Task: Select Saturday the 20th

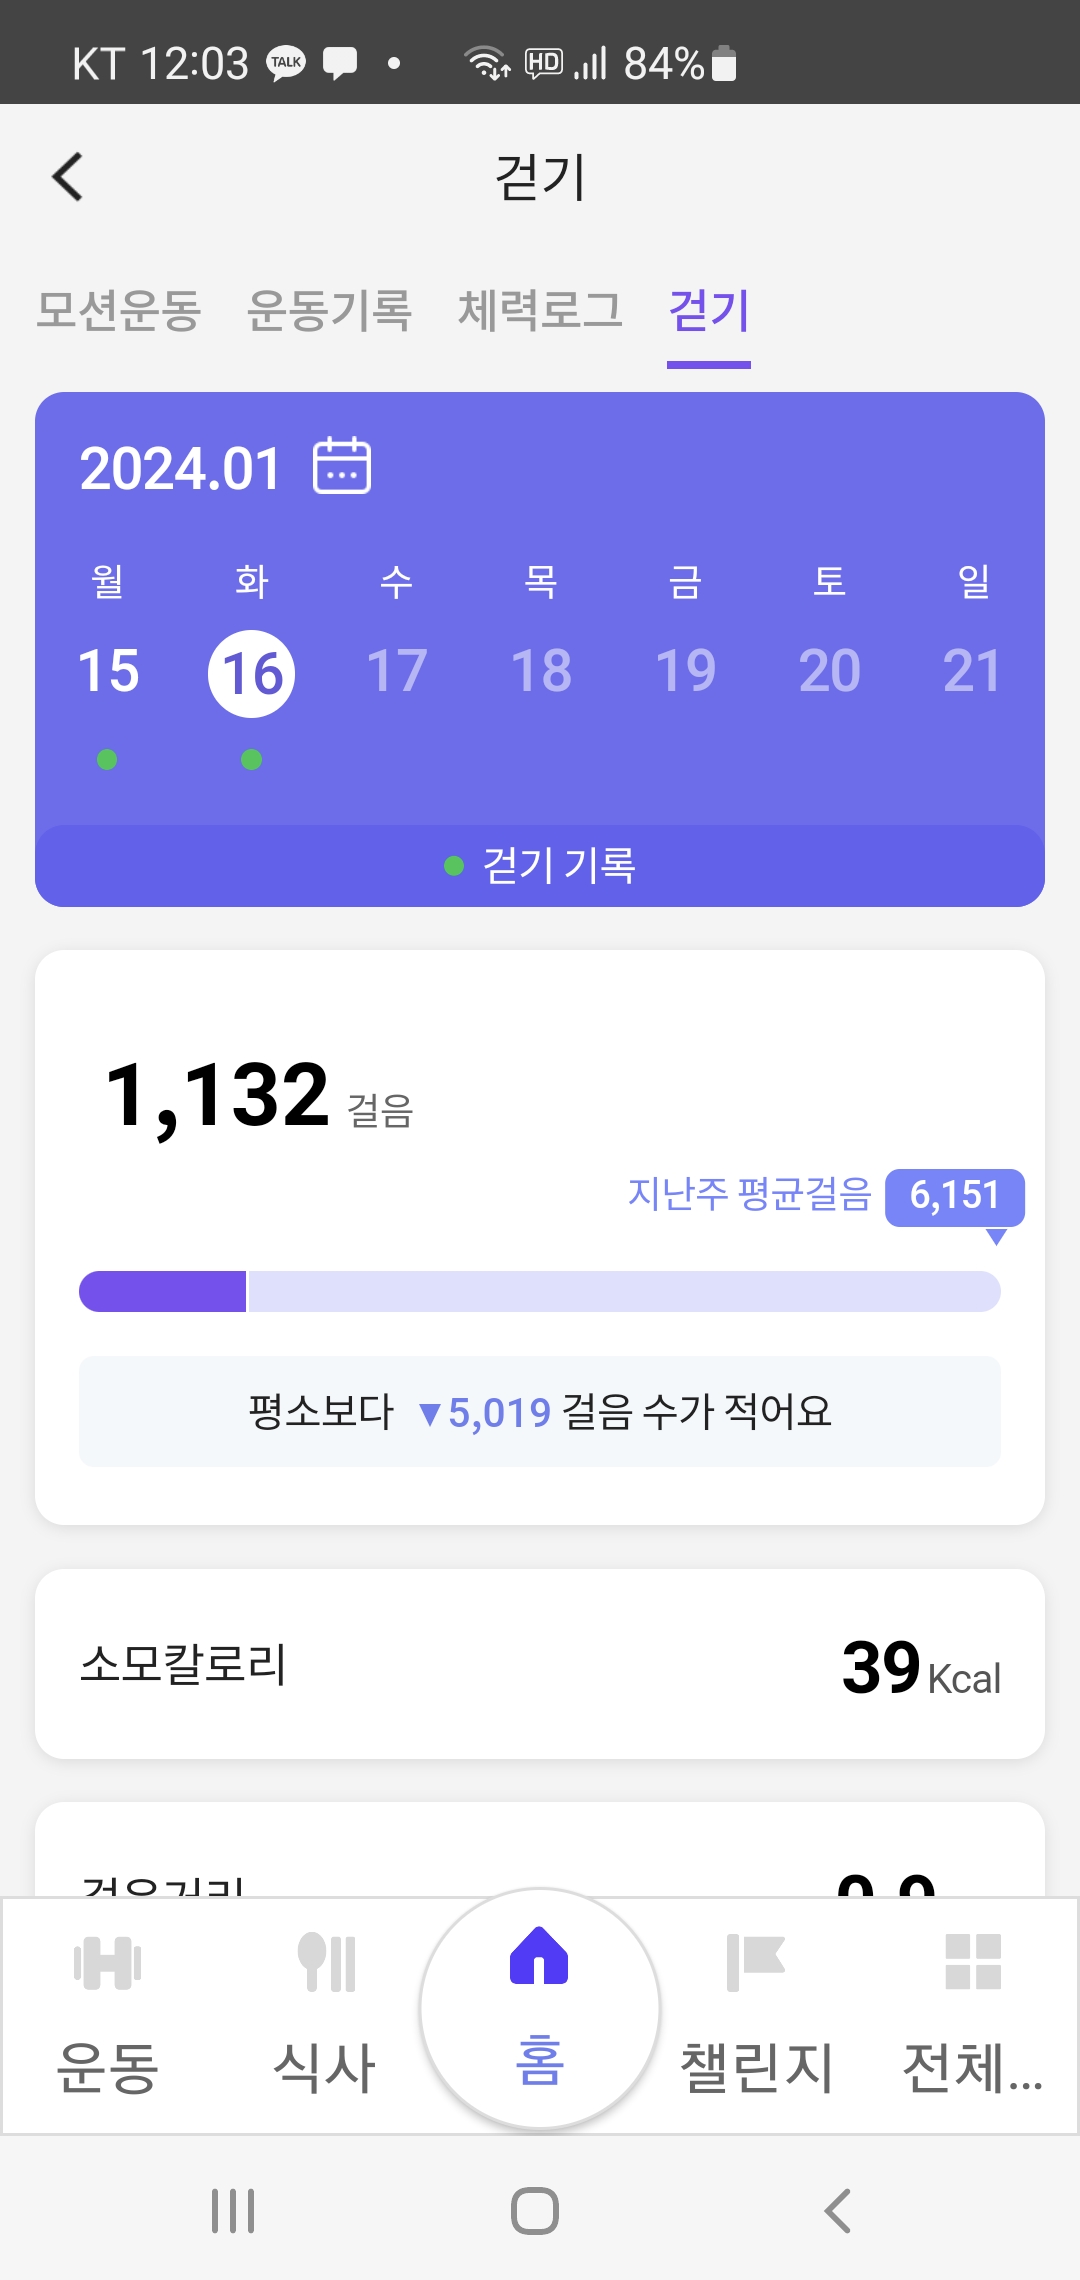Action: pyautogui.click(x=829, y=671)
